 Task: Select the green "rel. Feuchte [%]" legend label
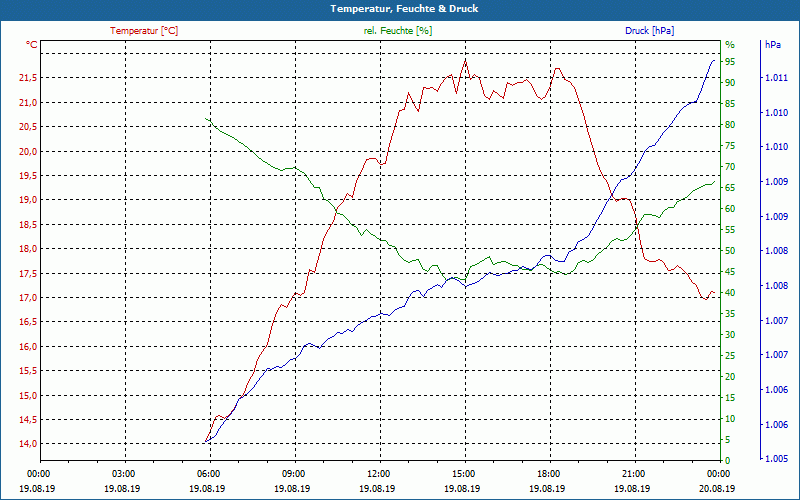[397, 31]
